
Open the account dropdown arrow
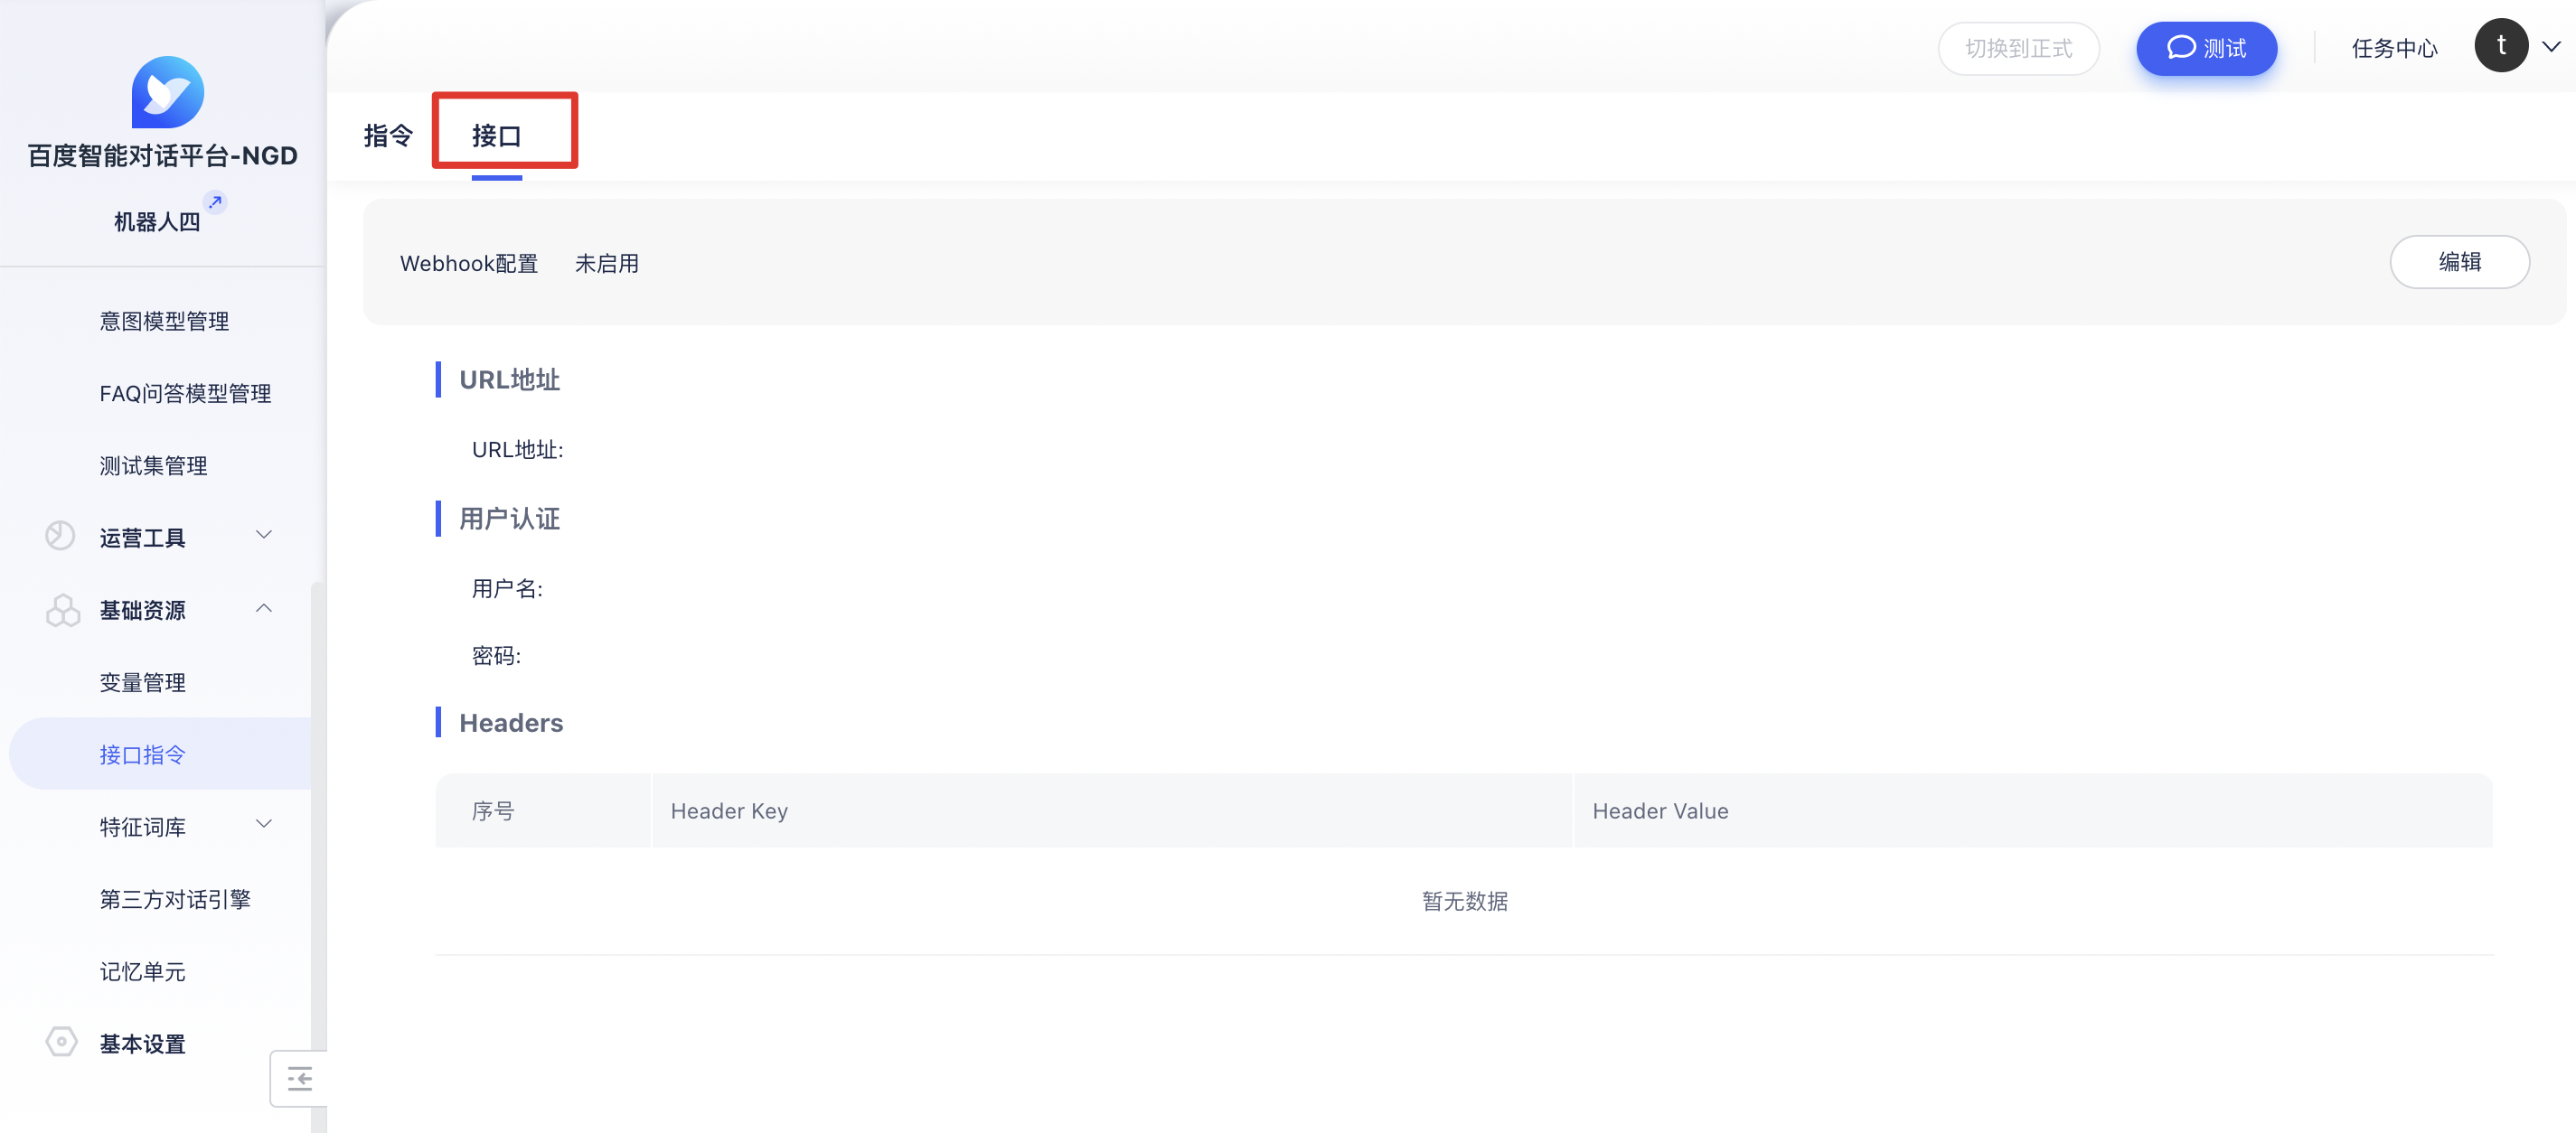click(x=2551, y=46)
